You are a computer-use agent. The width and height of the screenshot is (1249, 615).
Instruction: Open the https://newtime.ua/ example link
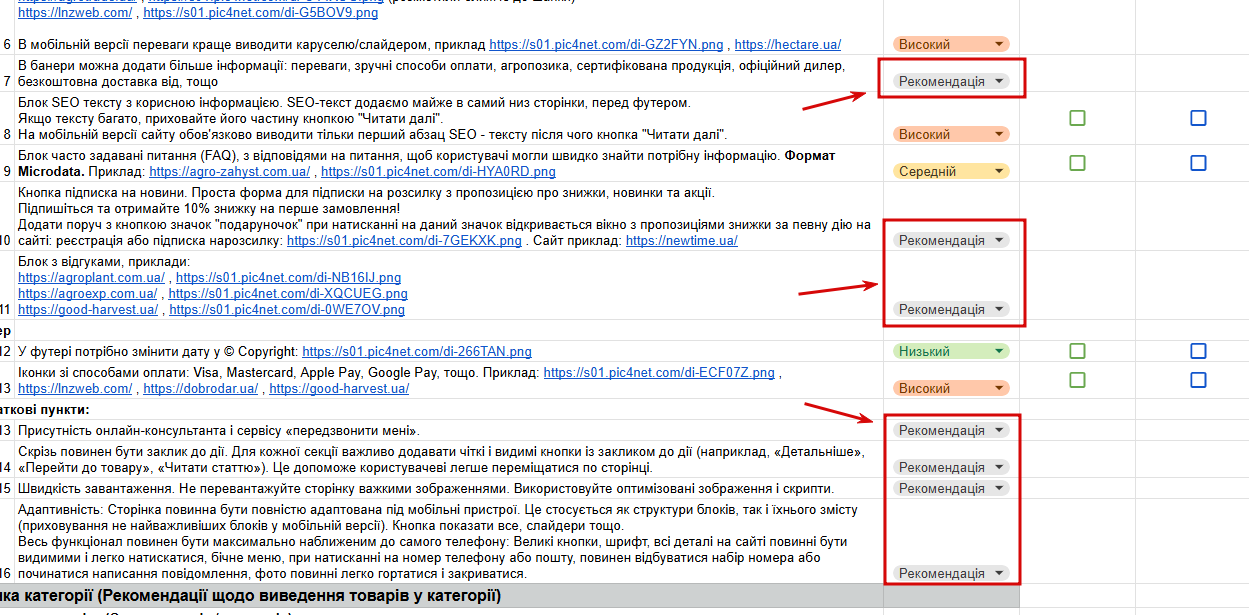[682, 241]
